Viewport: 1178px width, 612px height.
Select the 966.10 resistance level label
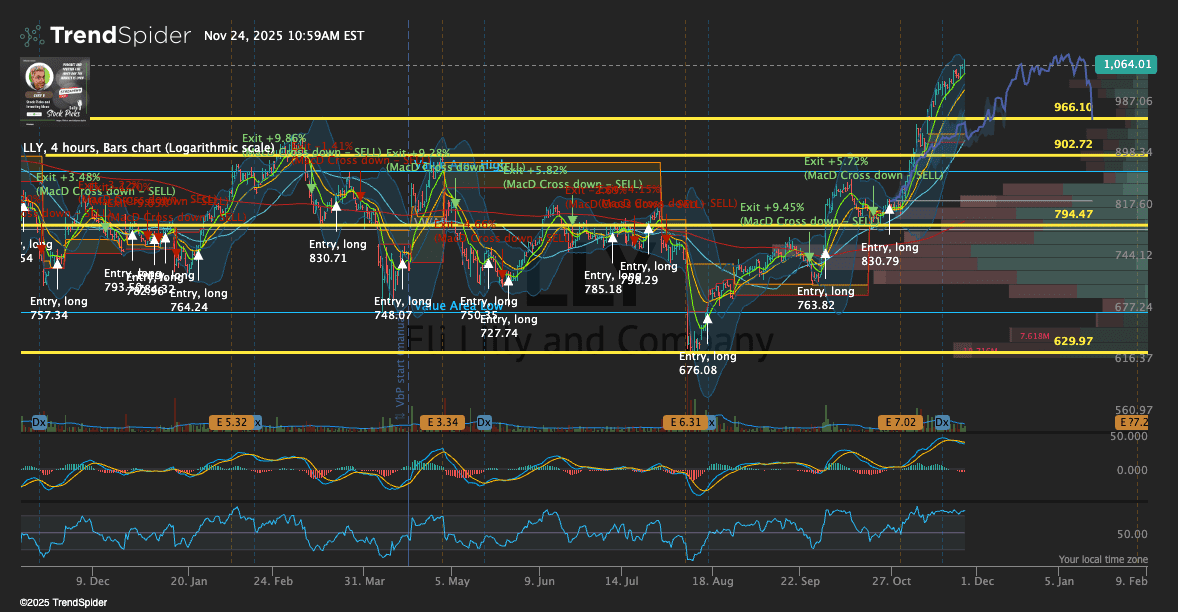coord(1072,107)
